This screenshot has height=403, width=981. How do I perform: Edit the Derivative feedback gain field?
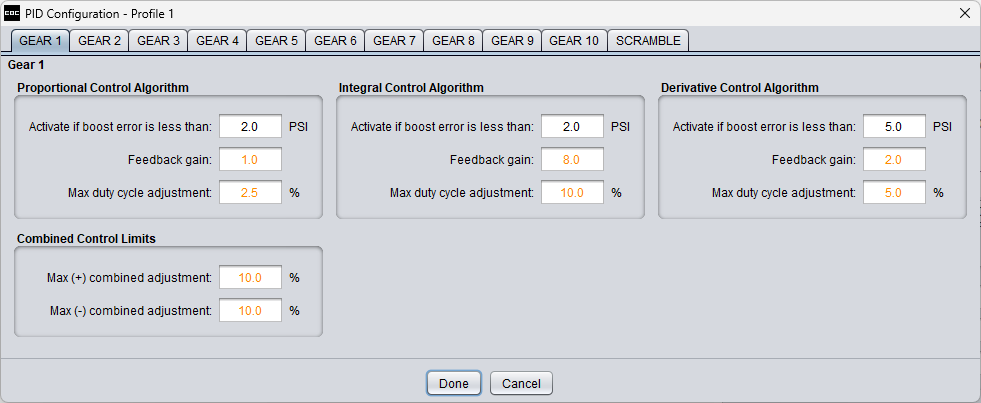tap(894, 159)
